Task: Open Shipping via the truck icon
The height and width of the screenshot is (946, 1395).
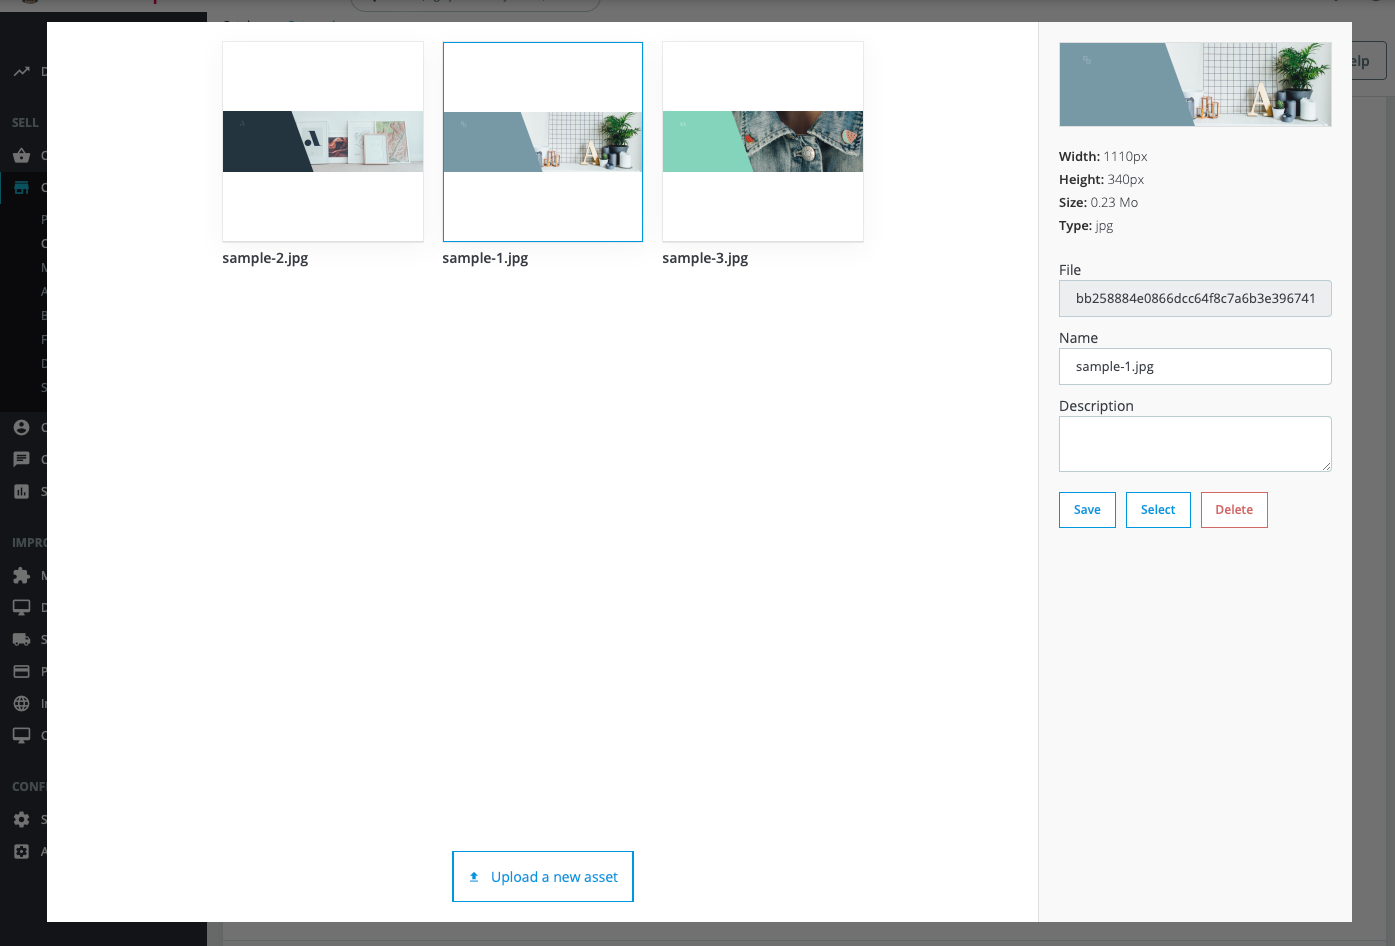Action: tap(21, 640)
